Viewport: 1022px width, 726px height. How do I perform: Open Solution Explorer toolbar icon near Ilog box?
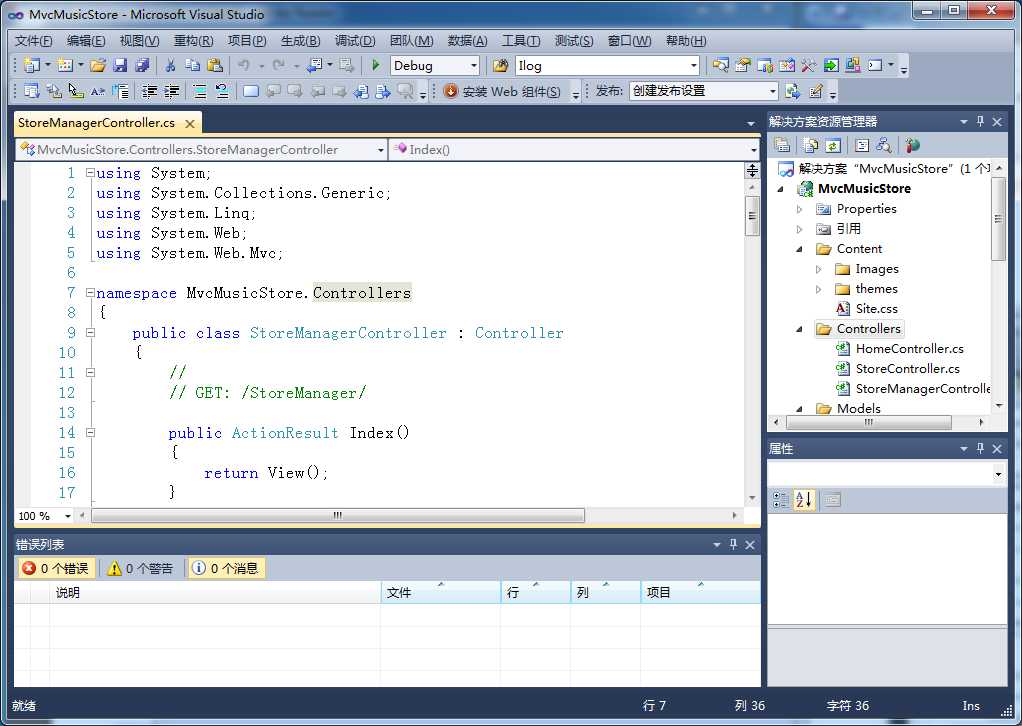(720, 65)
